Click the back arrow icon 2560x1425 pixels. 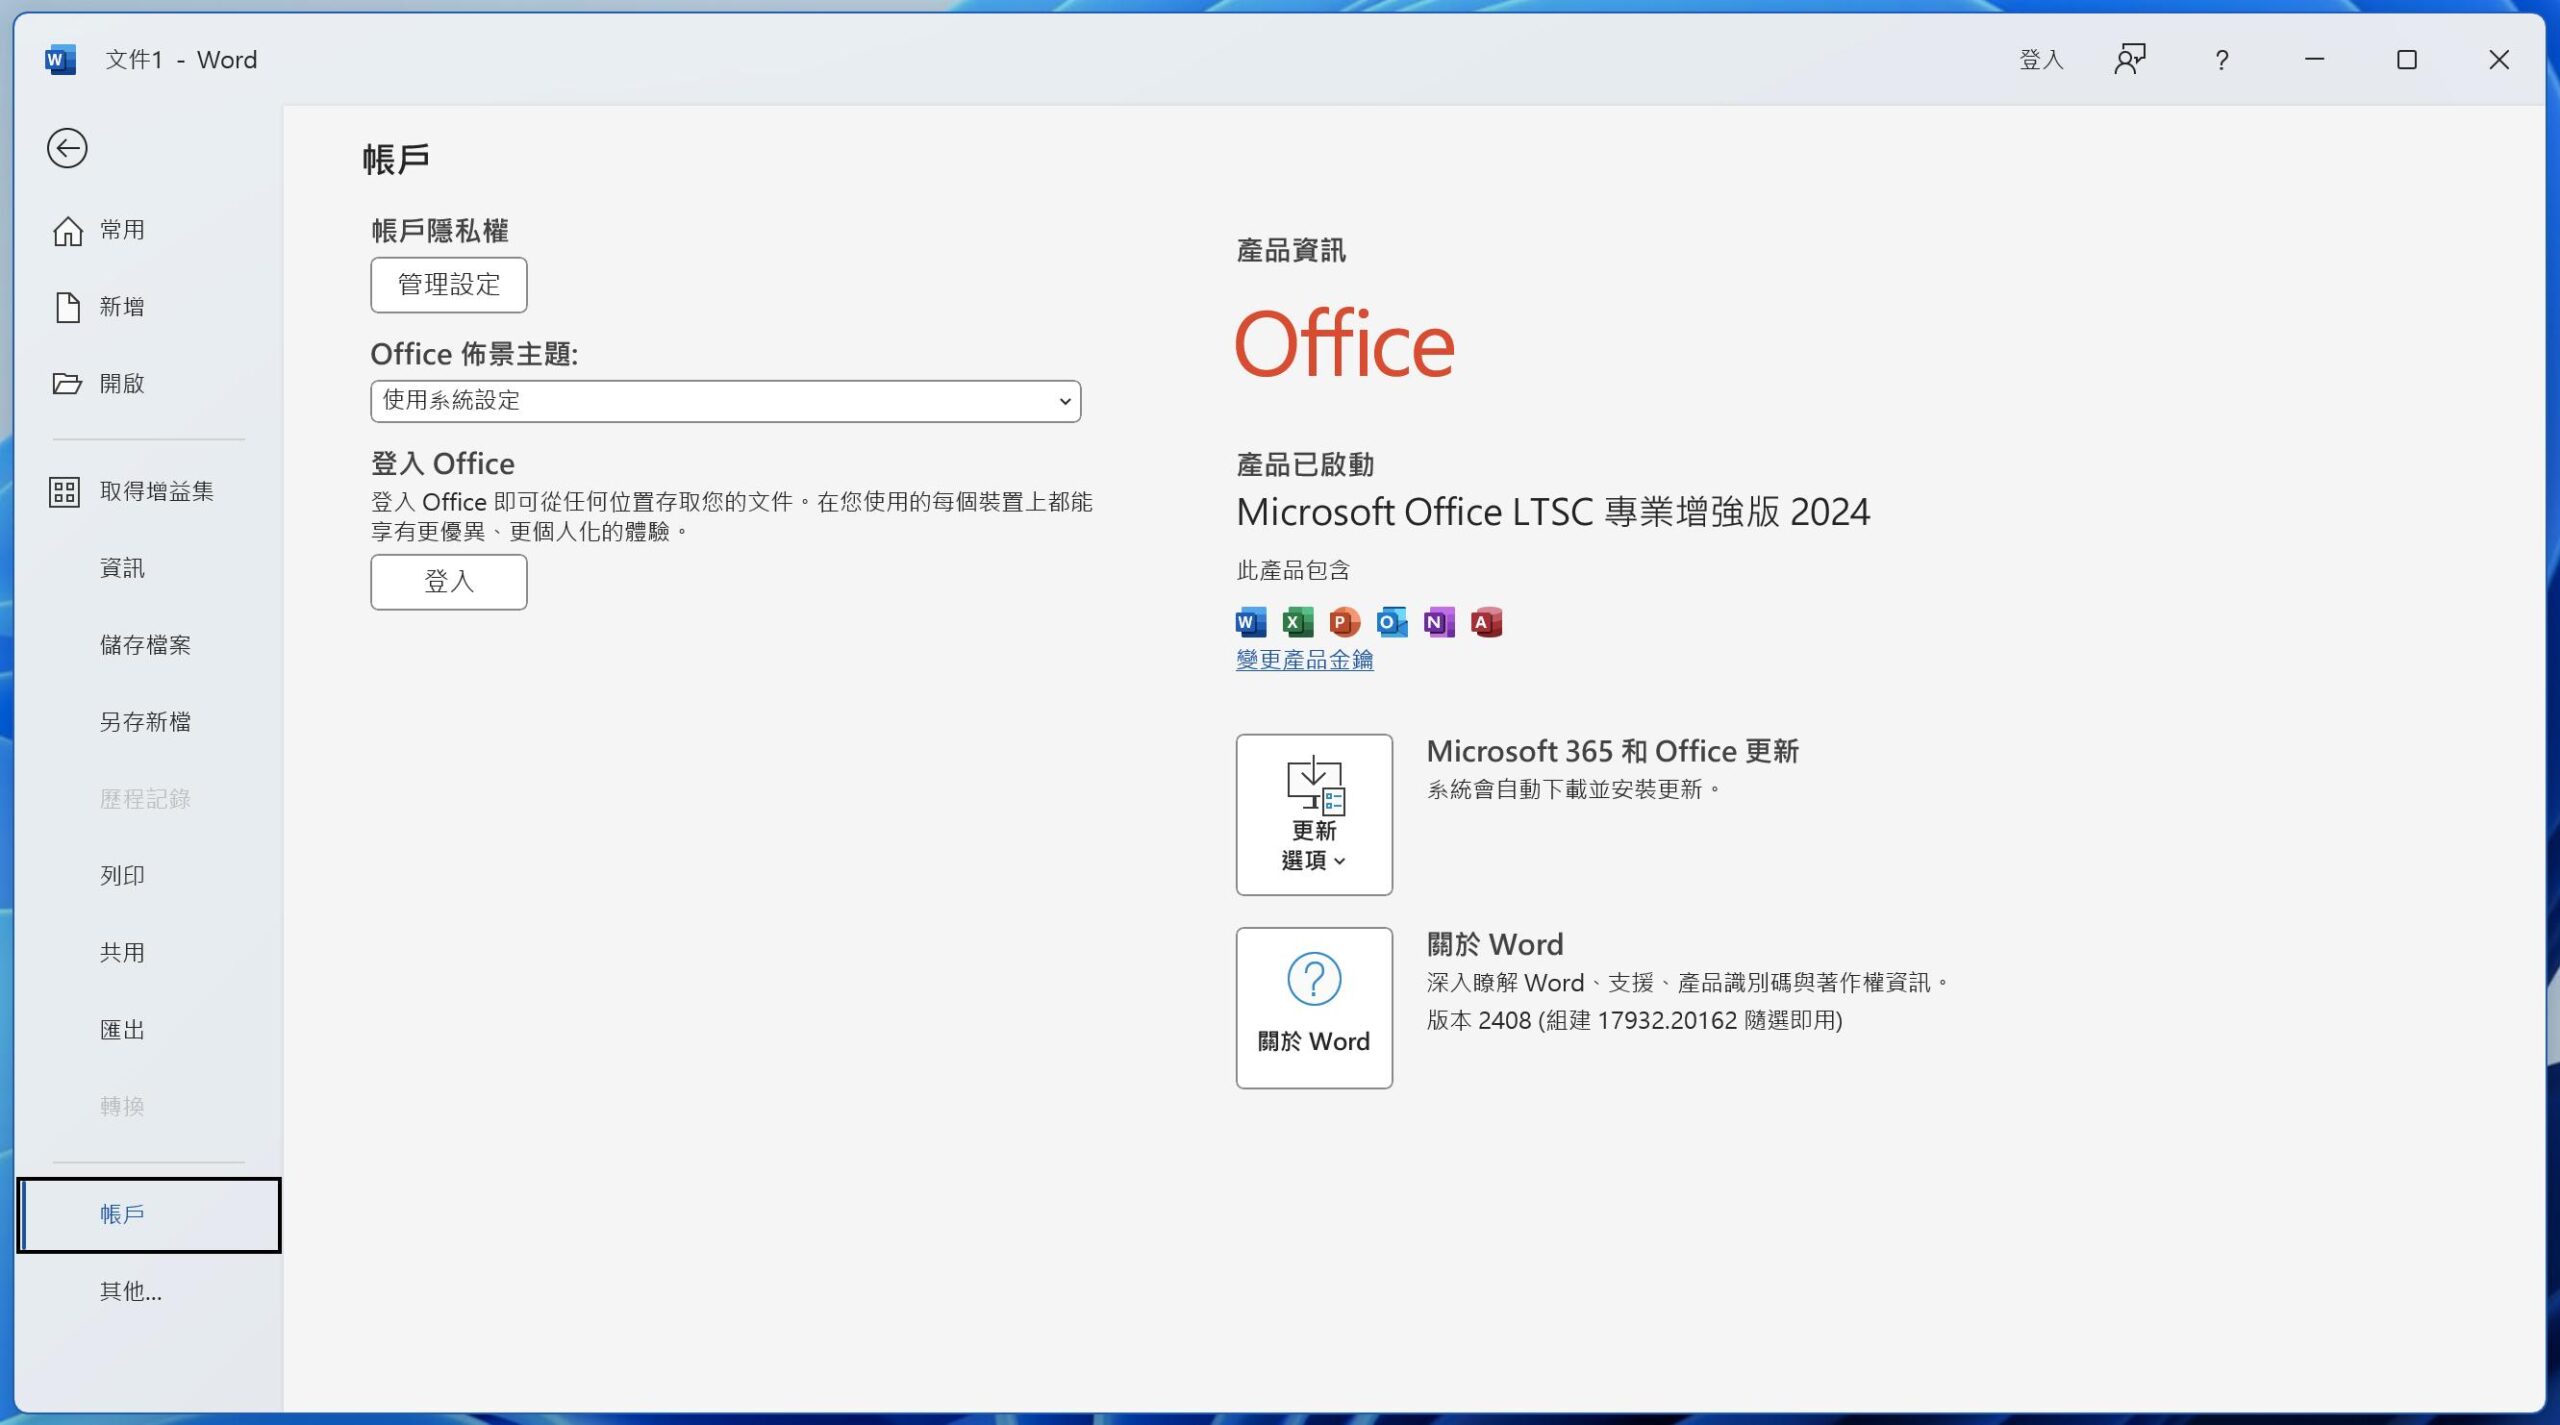pos(67,149)
